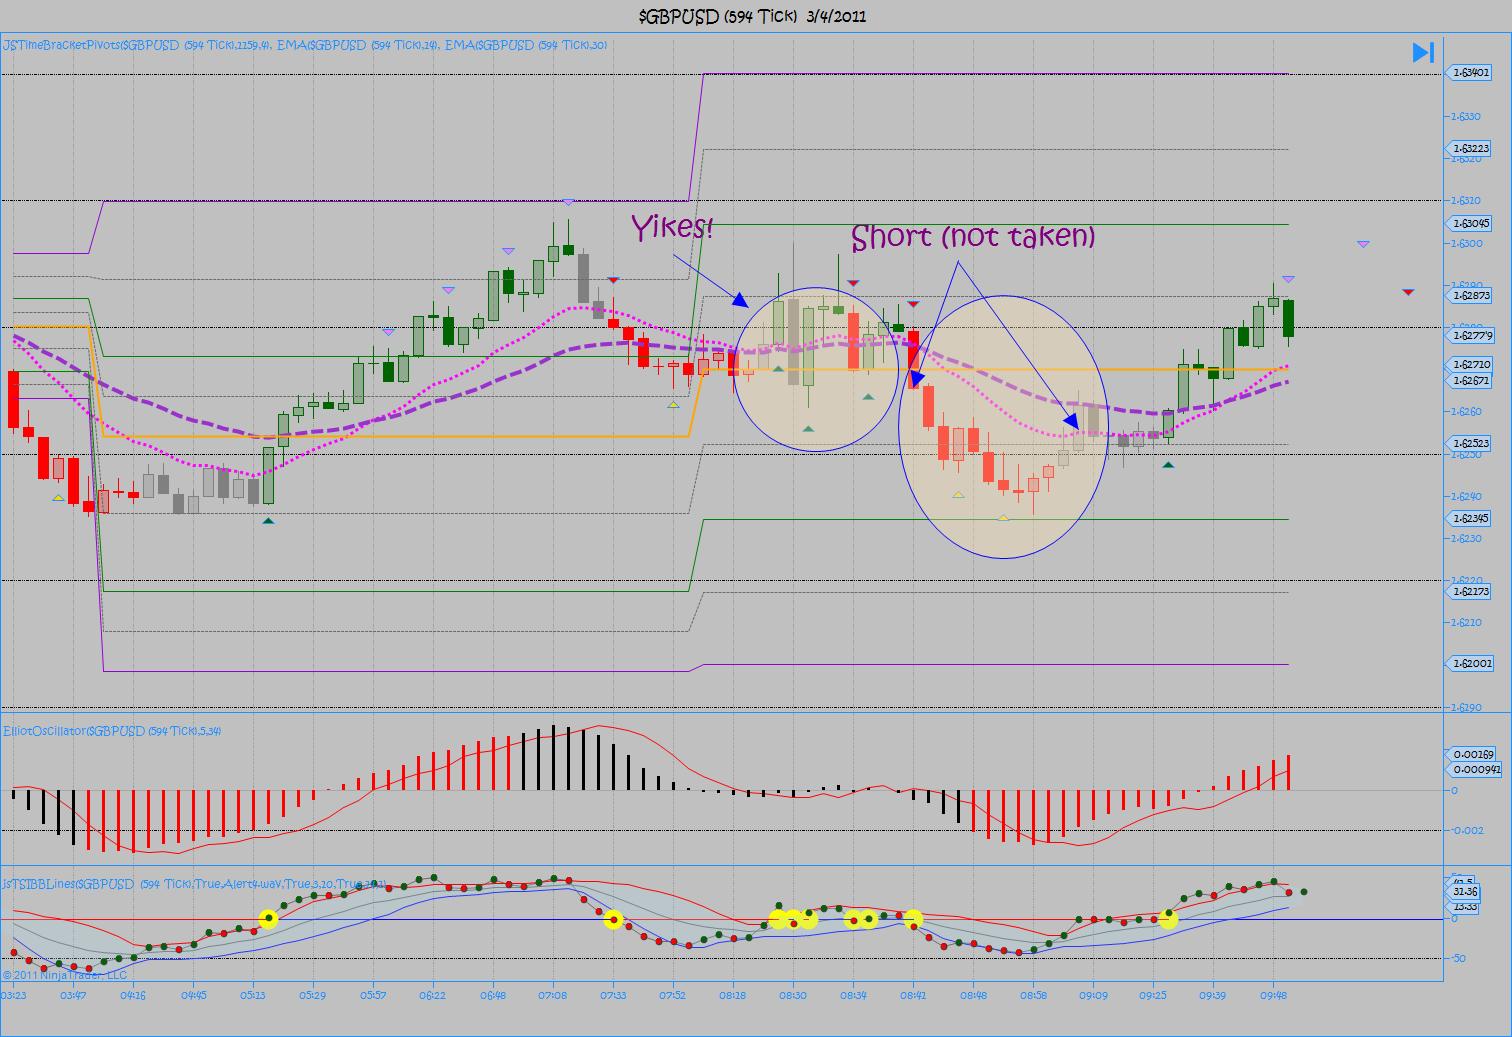The width and height of the screenshot is (1512, 1037).
Task: Click the 1.62779 current price marker
Action: tap(1470, 336)
